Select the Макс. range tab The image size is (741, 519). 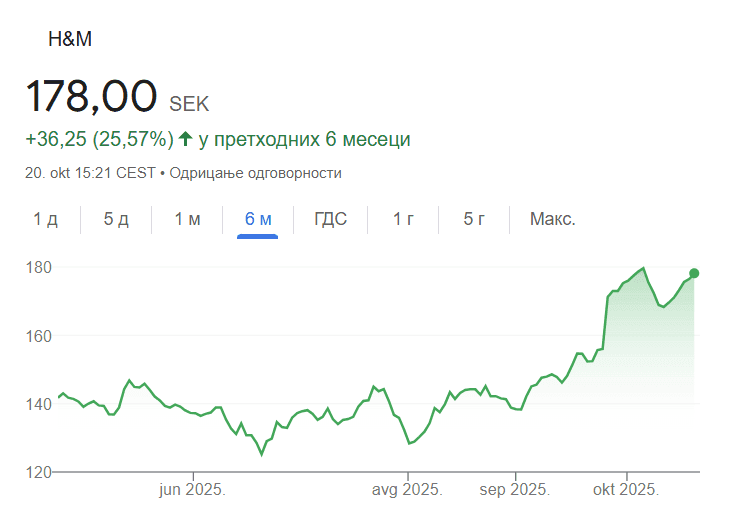click(552, 219)
